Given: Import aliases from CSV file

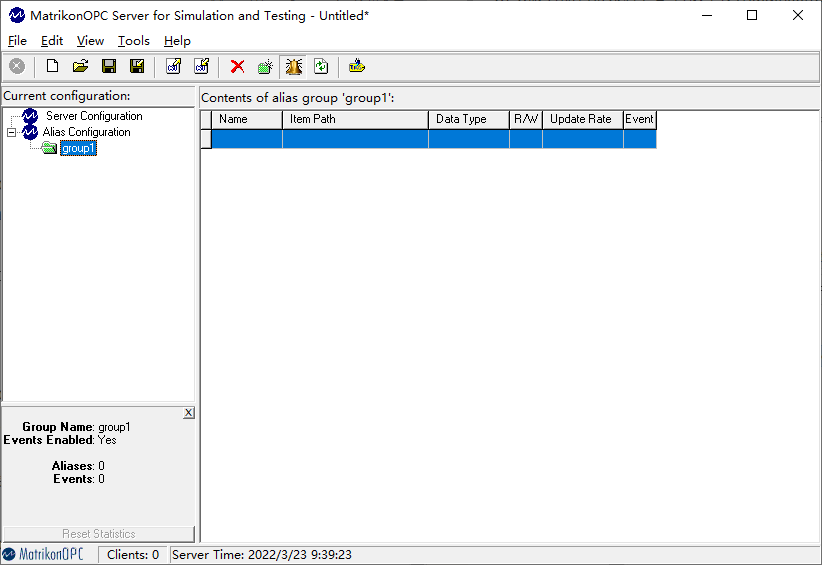Looking at the screenshot, I should [x=202, y=67].
